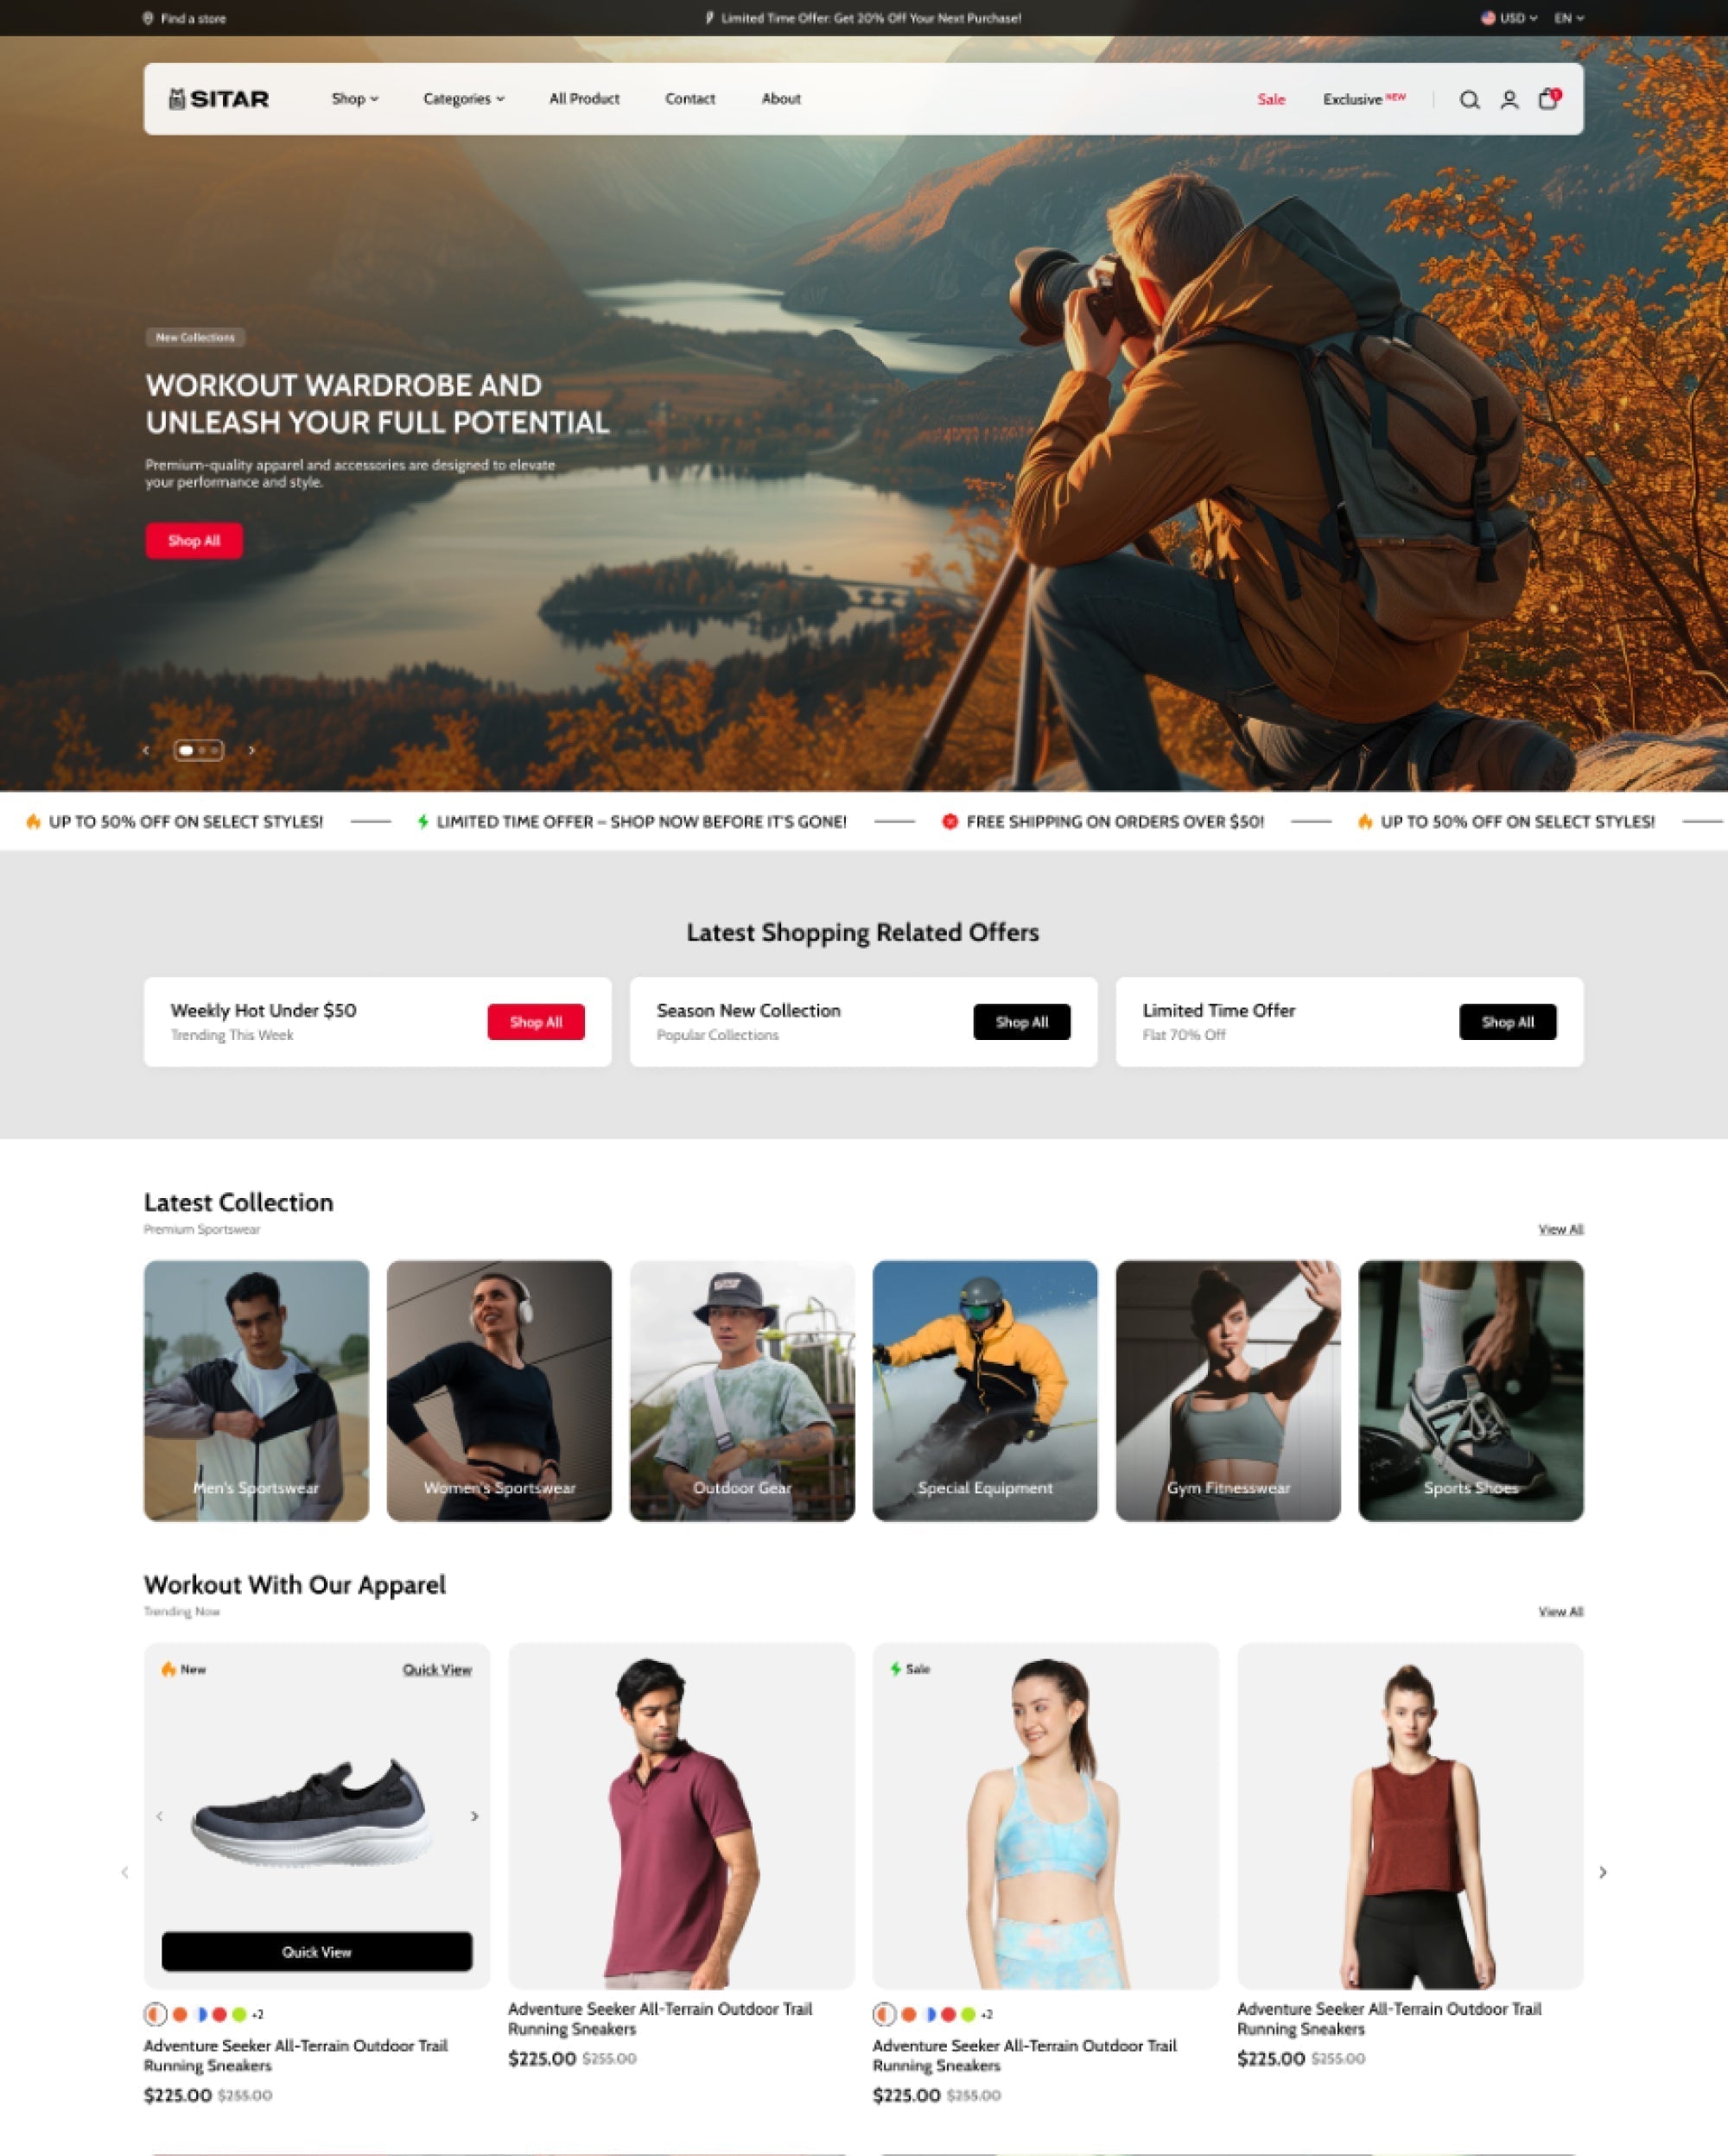This screenshot has height=2156, width=1728.
Task: Click the shopping cart icon
Action: click(x=1547, y=98)
